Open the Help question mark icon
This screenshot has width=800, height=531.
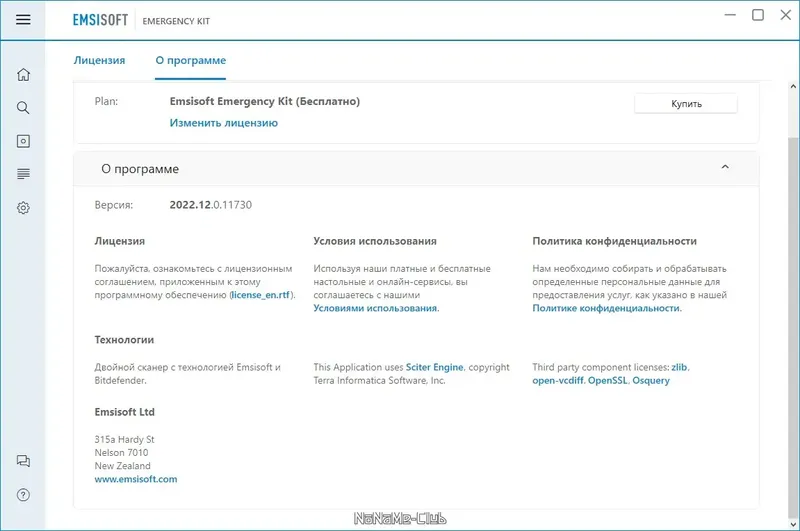tap(23, 495)
